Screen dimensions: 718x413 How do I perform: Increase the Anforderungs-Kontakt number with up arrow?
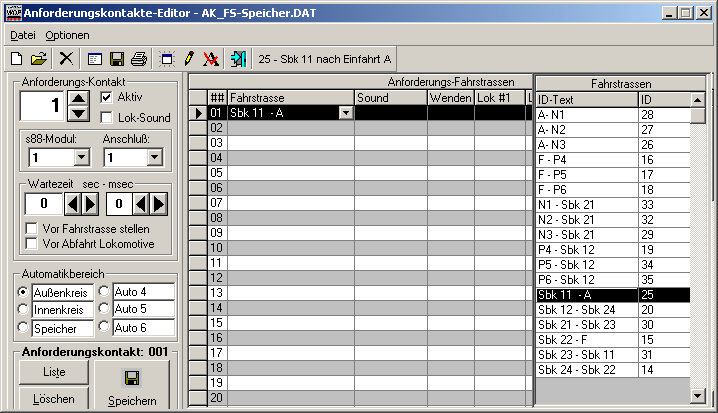78,98
